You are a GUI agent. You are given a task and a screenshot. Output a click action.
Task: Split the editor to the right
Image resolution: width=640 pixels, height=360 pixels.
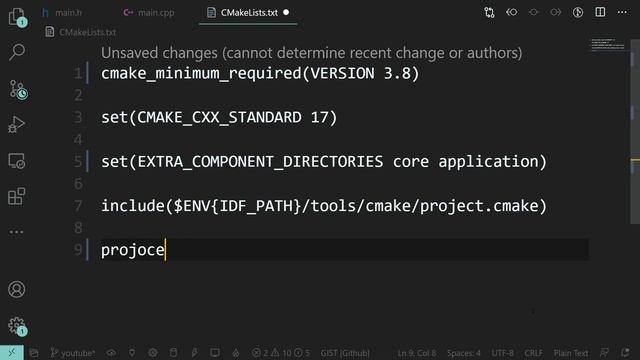pos(600,12)
